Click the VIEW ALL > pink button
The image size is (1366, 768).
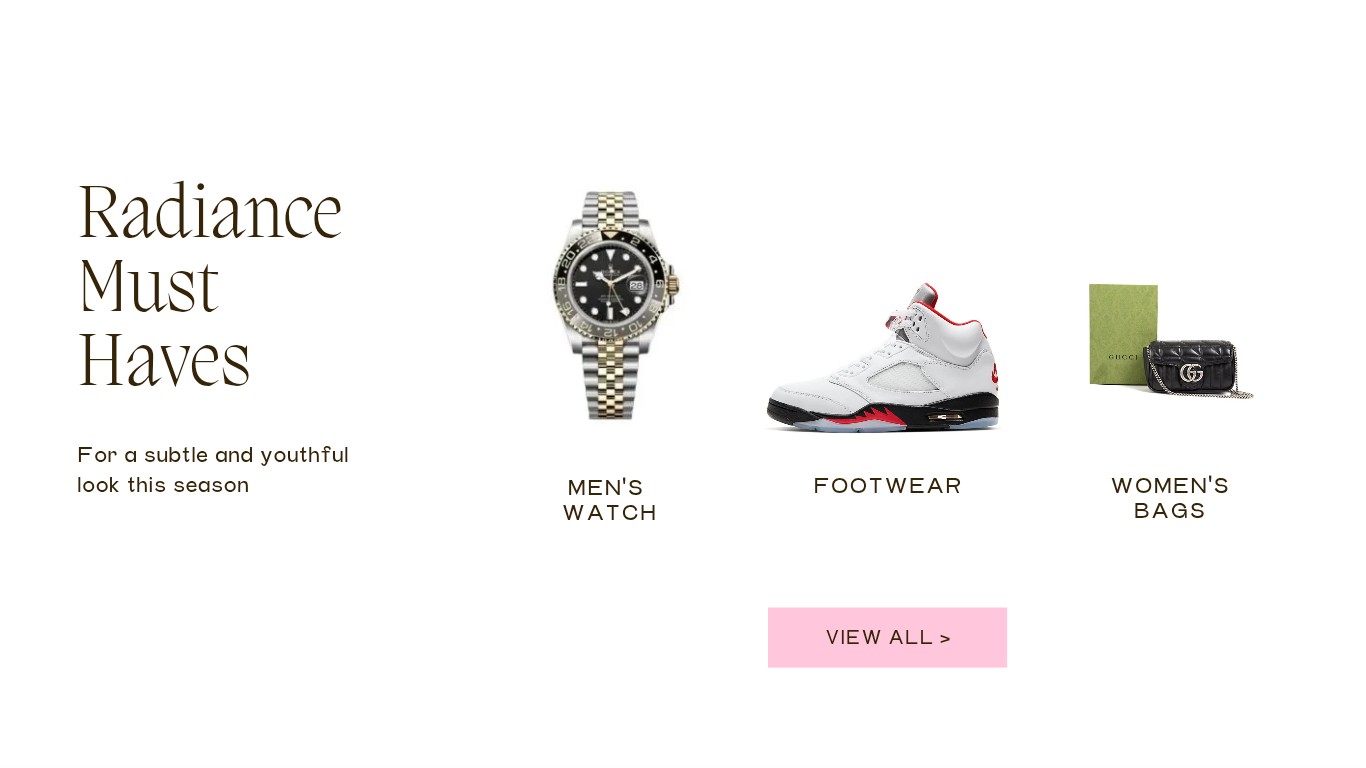(887, 637)
